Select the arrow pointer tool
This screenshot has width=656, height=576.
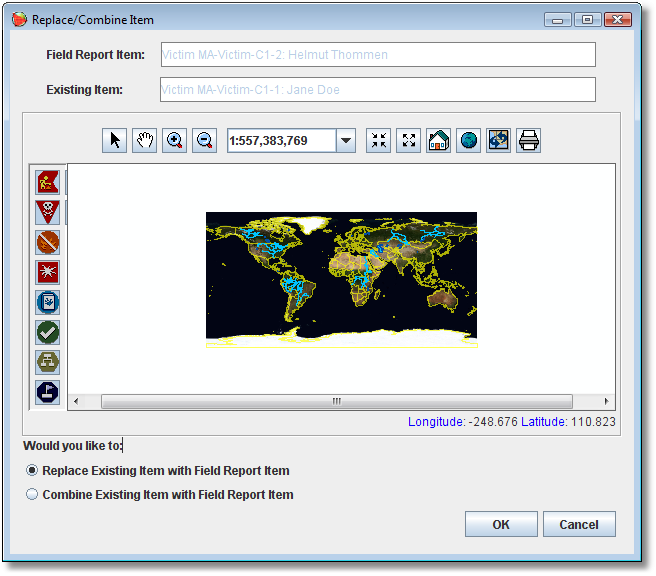click(x=115, y=141)
